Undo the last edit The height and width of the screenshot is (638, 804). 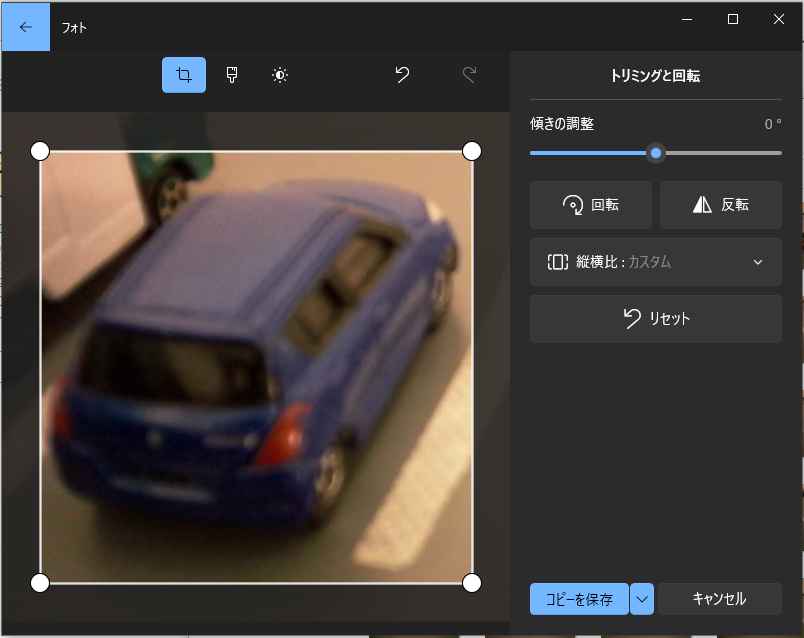tap(402, 75)
